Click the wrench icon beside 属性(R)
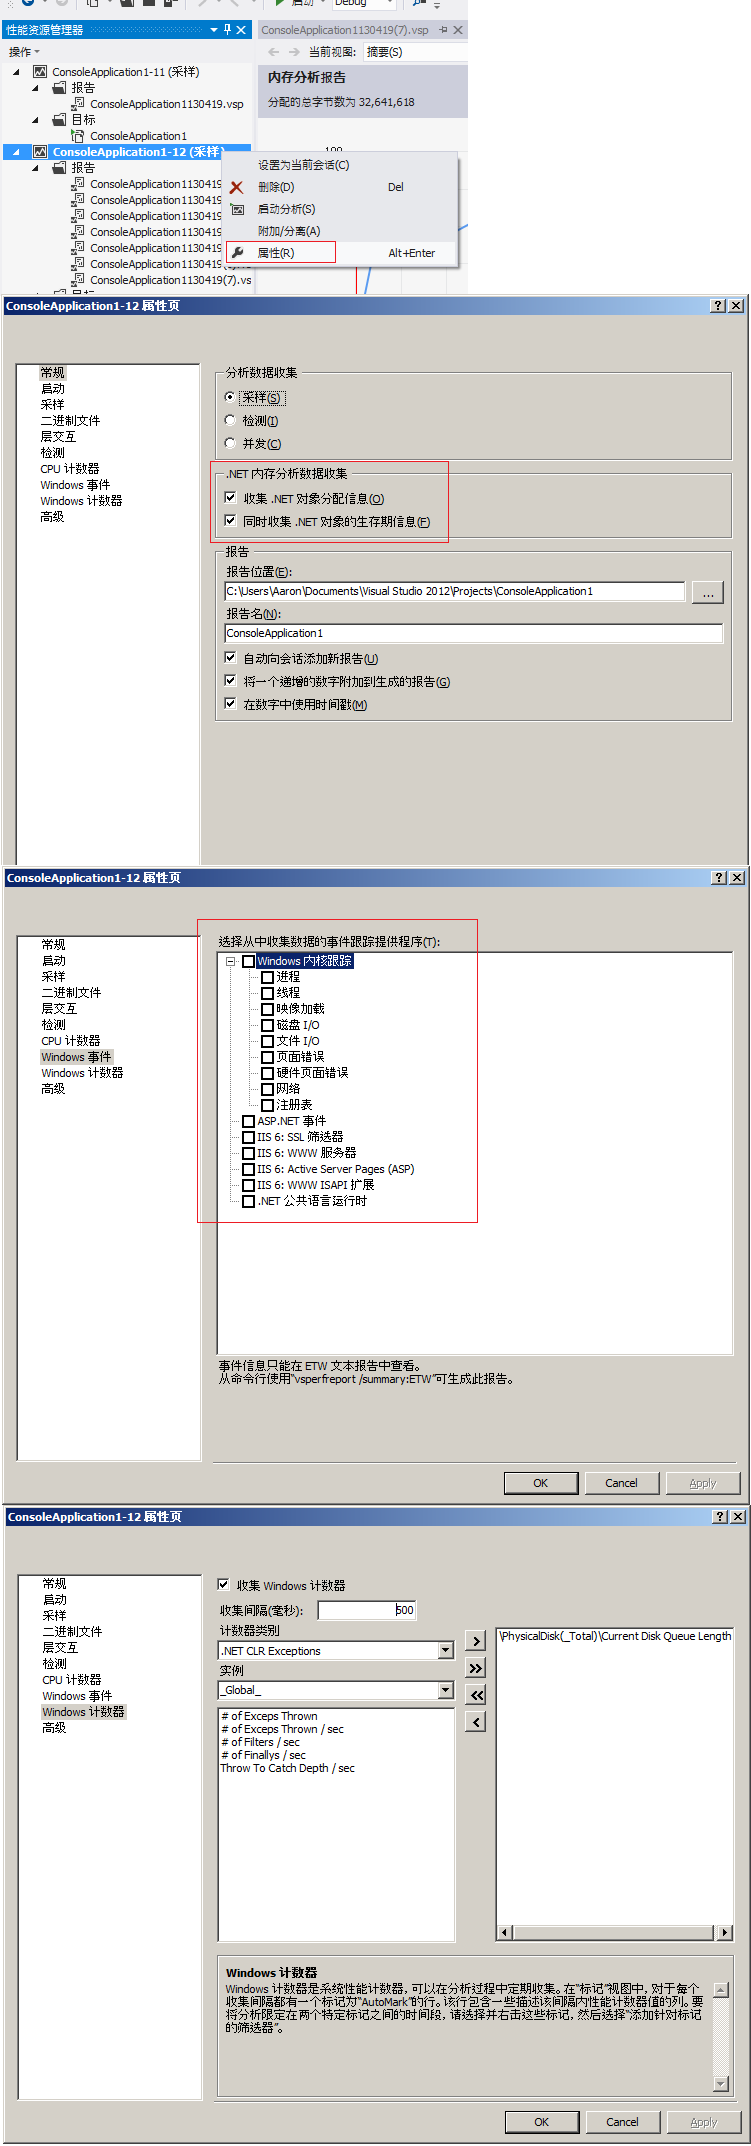 [x=237, y=253]
